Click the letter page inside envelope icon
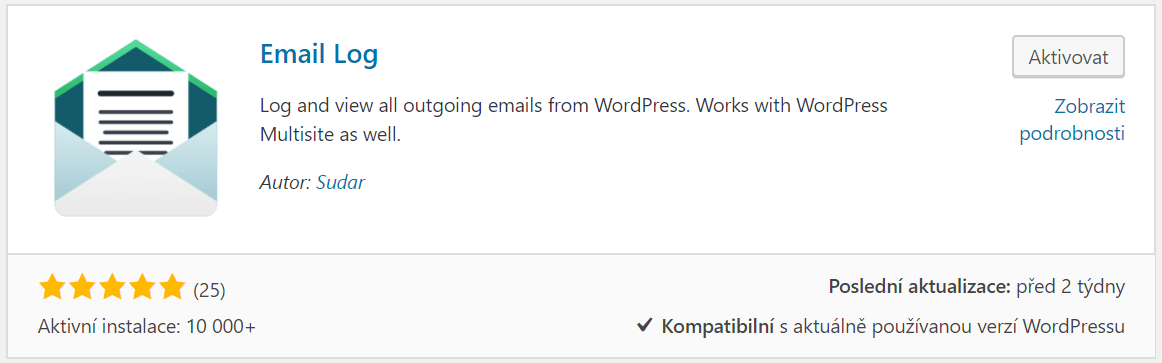Screen dimensions: 1162x363 pyautogui.click(x=136, y=113)
